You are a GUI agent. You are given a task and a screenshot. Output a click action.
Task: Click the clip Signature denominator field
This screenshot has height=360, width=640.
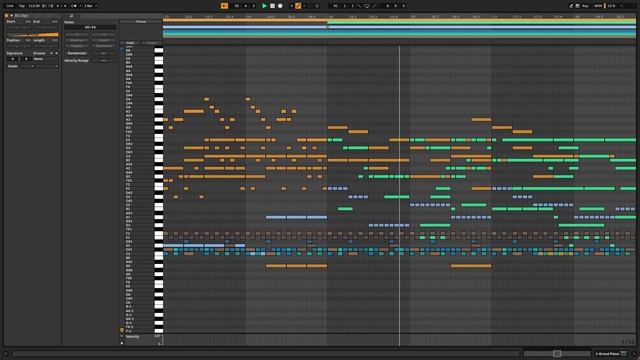(26, 59)
